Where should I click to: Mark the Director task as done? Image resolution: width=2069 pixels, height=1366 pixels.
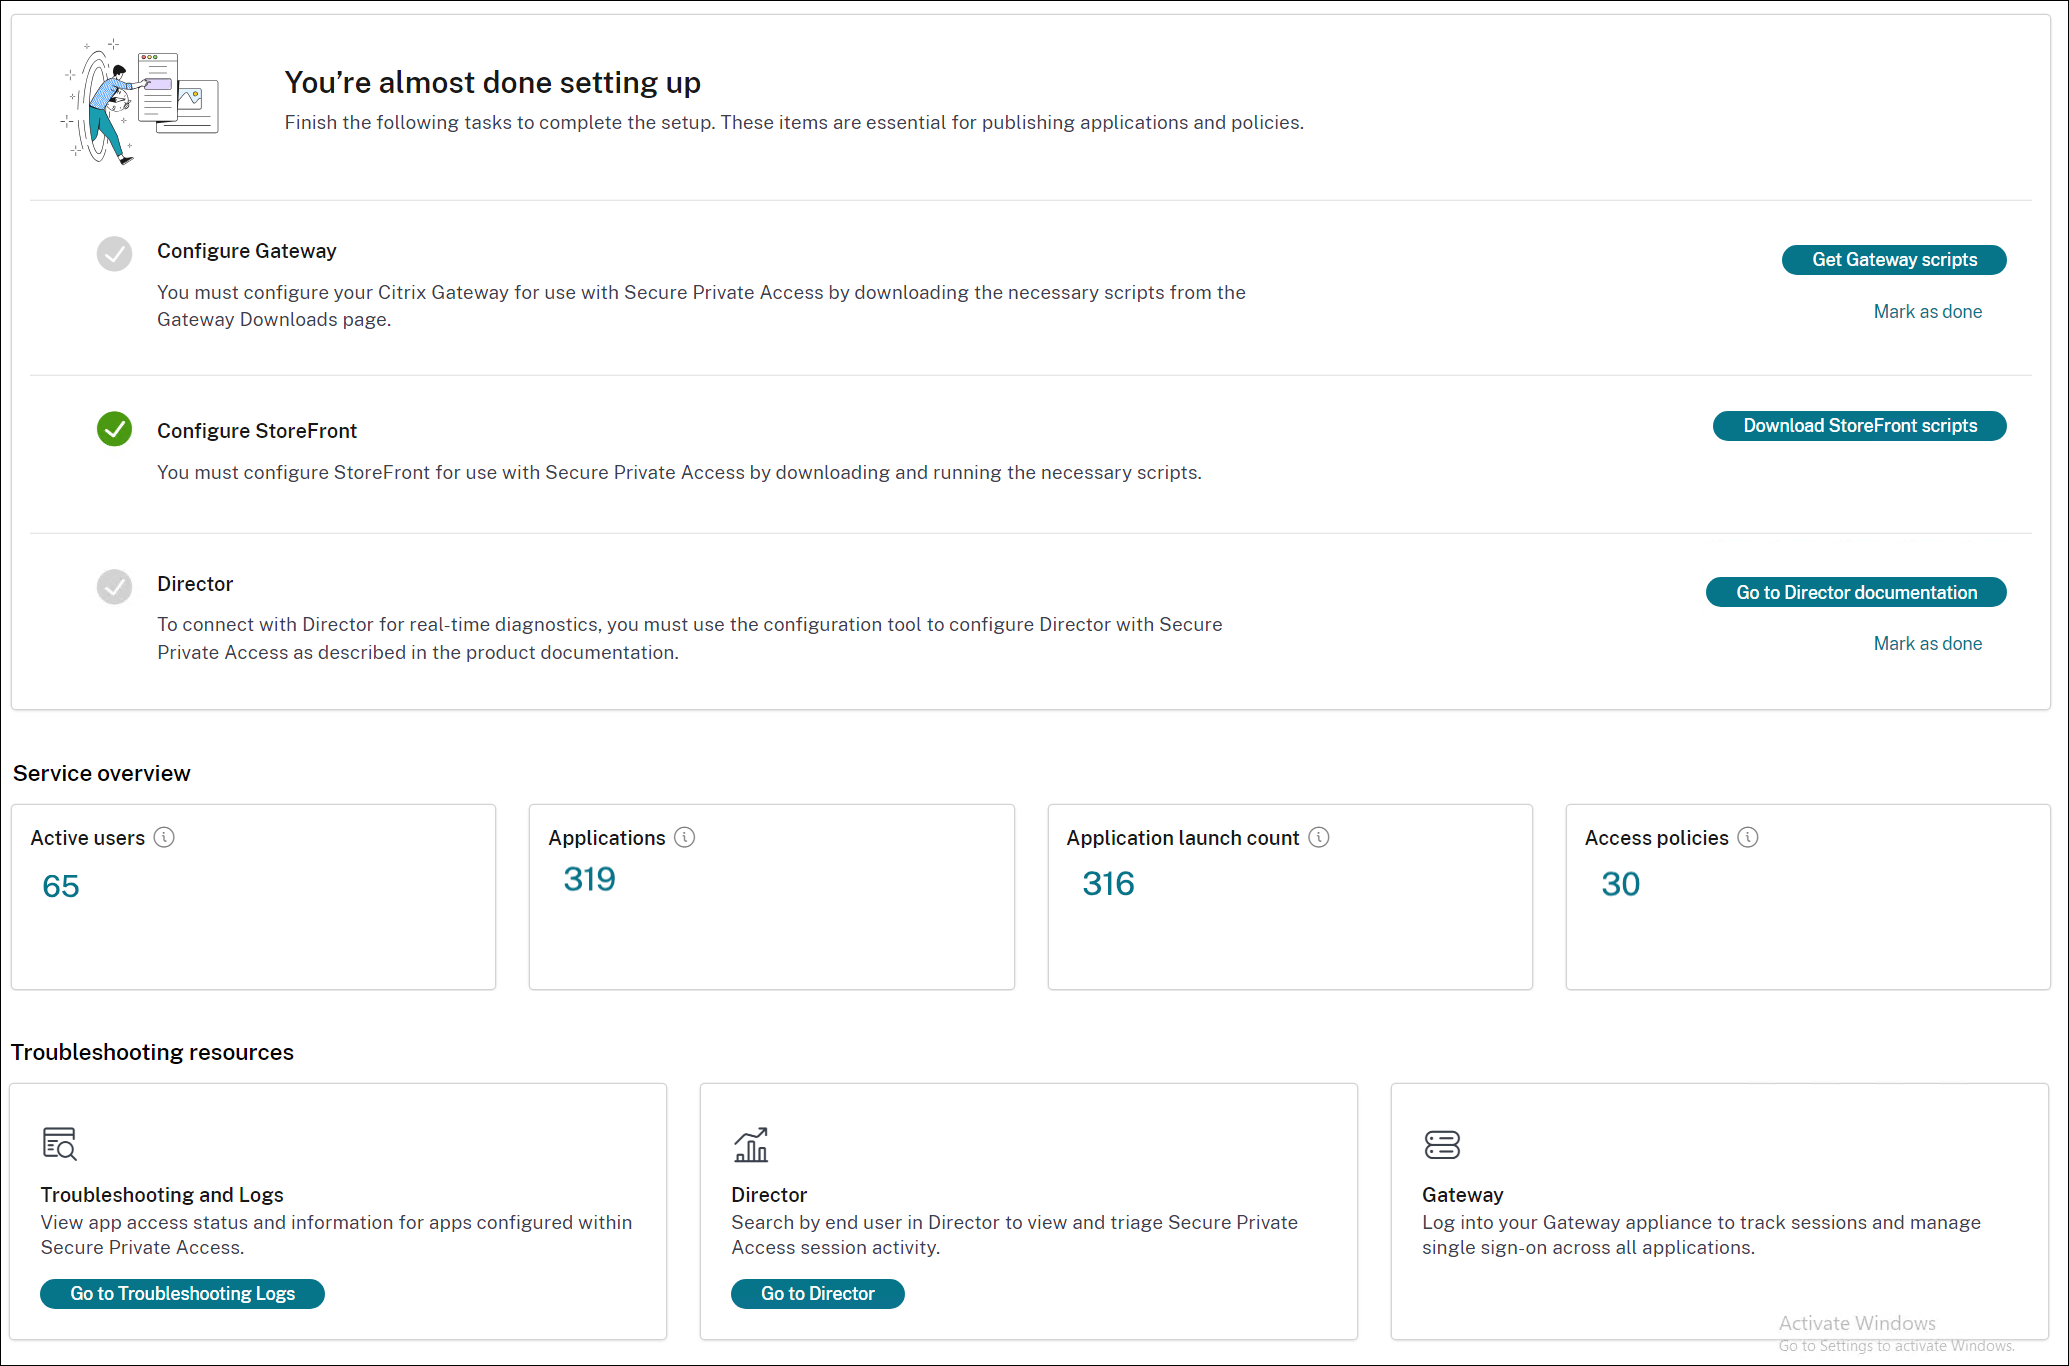pyautogui.click(x=1927, y=643)
